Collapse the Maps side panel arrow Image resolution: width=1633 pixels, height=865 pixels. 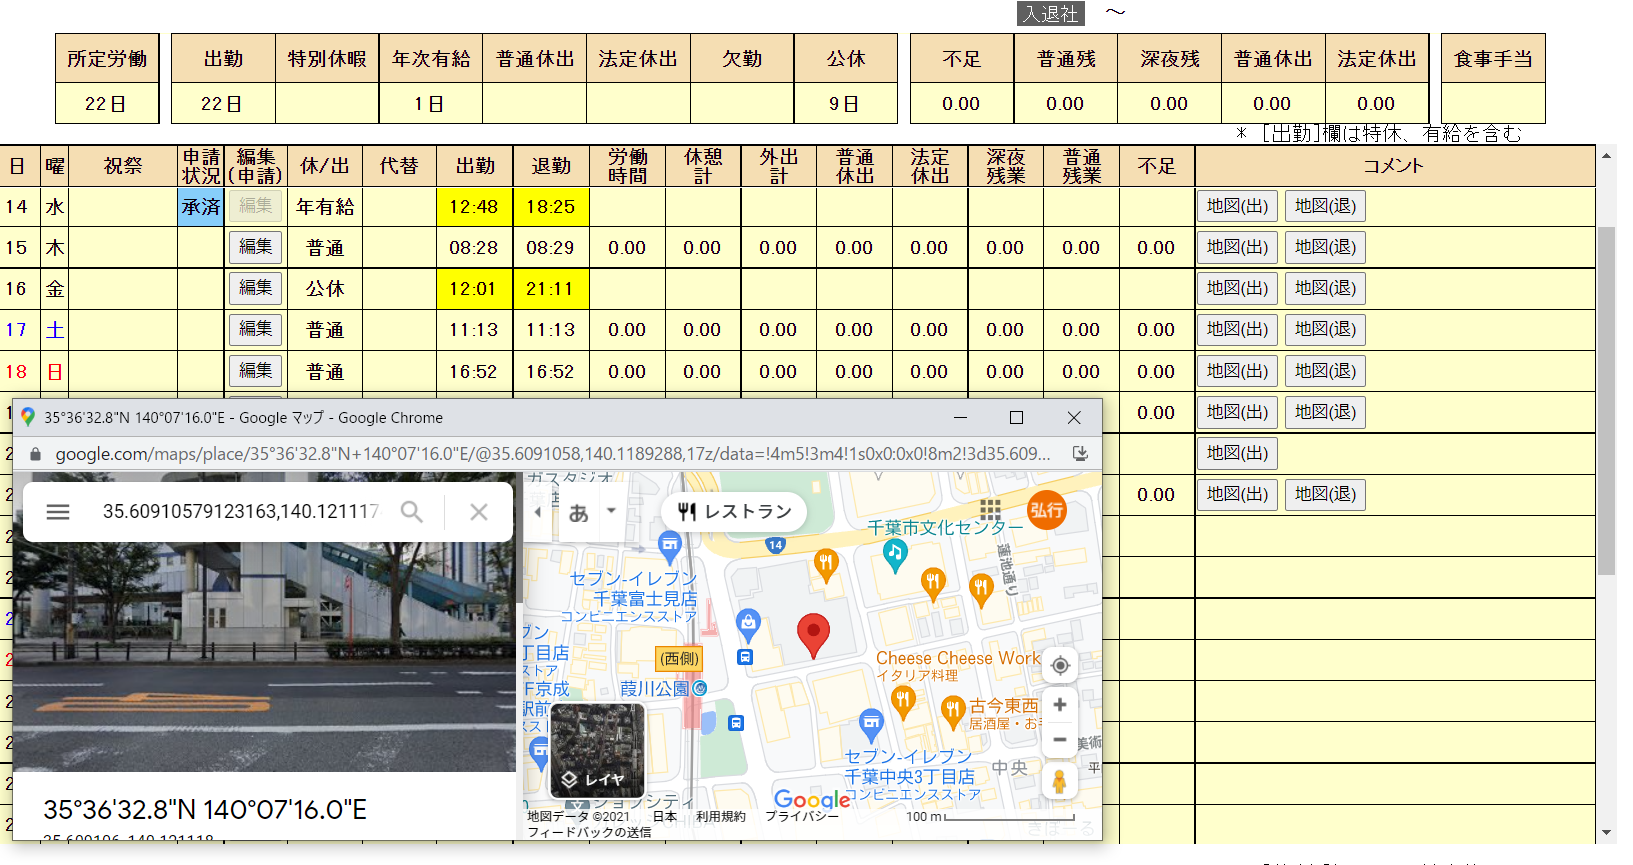[x=537, y=512]
